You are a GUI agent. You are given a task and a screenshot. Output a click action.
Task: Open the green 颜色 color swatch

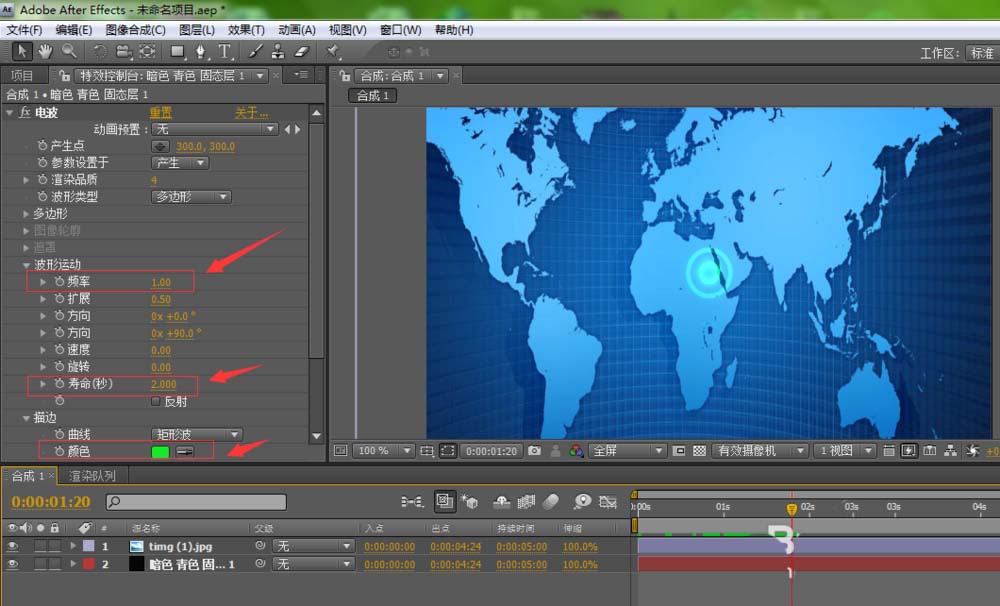pos(160,452)
